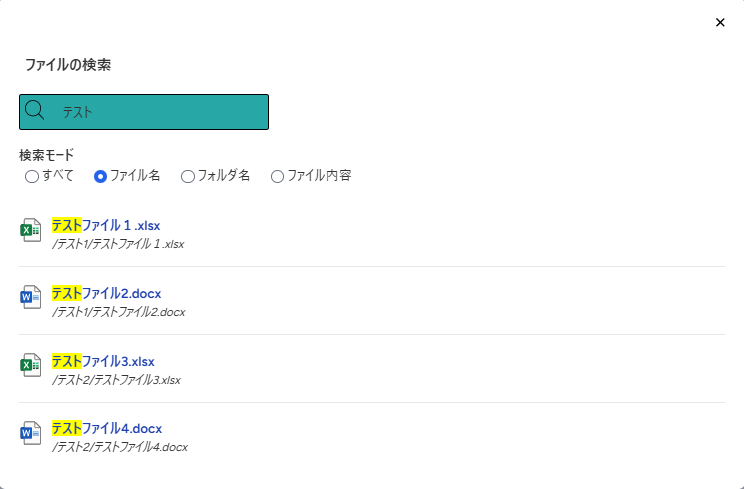This screenshot has width=744, height=489.
Task: Switch search mode to ファイル内容
Action: coord(277,176)
